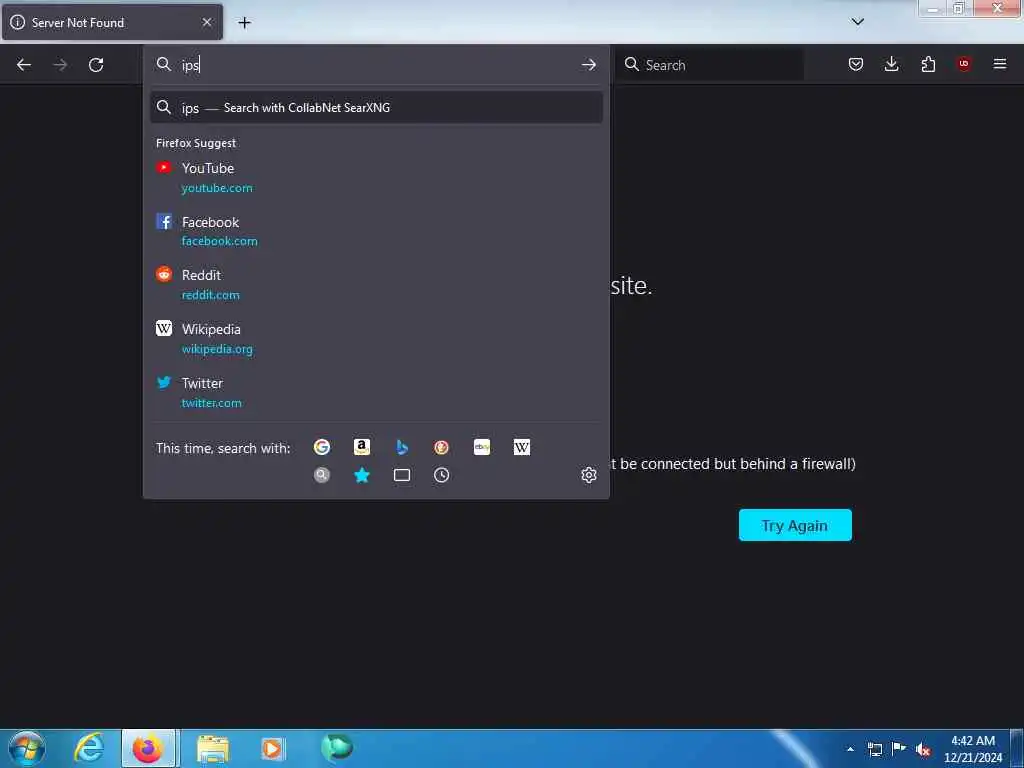Expand the list all tabs chevron
Viewport: 1024px width, 768px height.
[x=857, y=22]
